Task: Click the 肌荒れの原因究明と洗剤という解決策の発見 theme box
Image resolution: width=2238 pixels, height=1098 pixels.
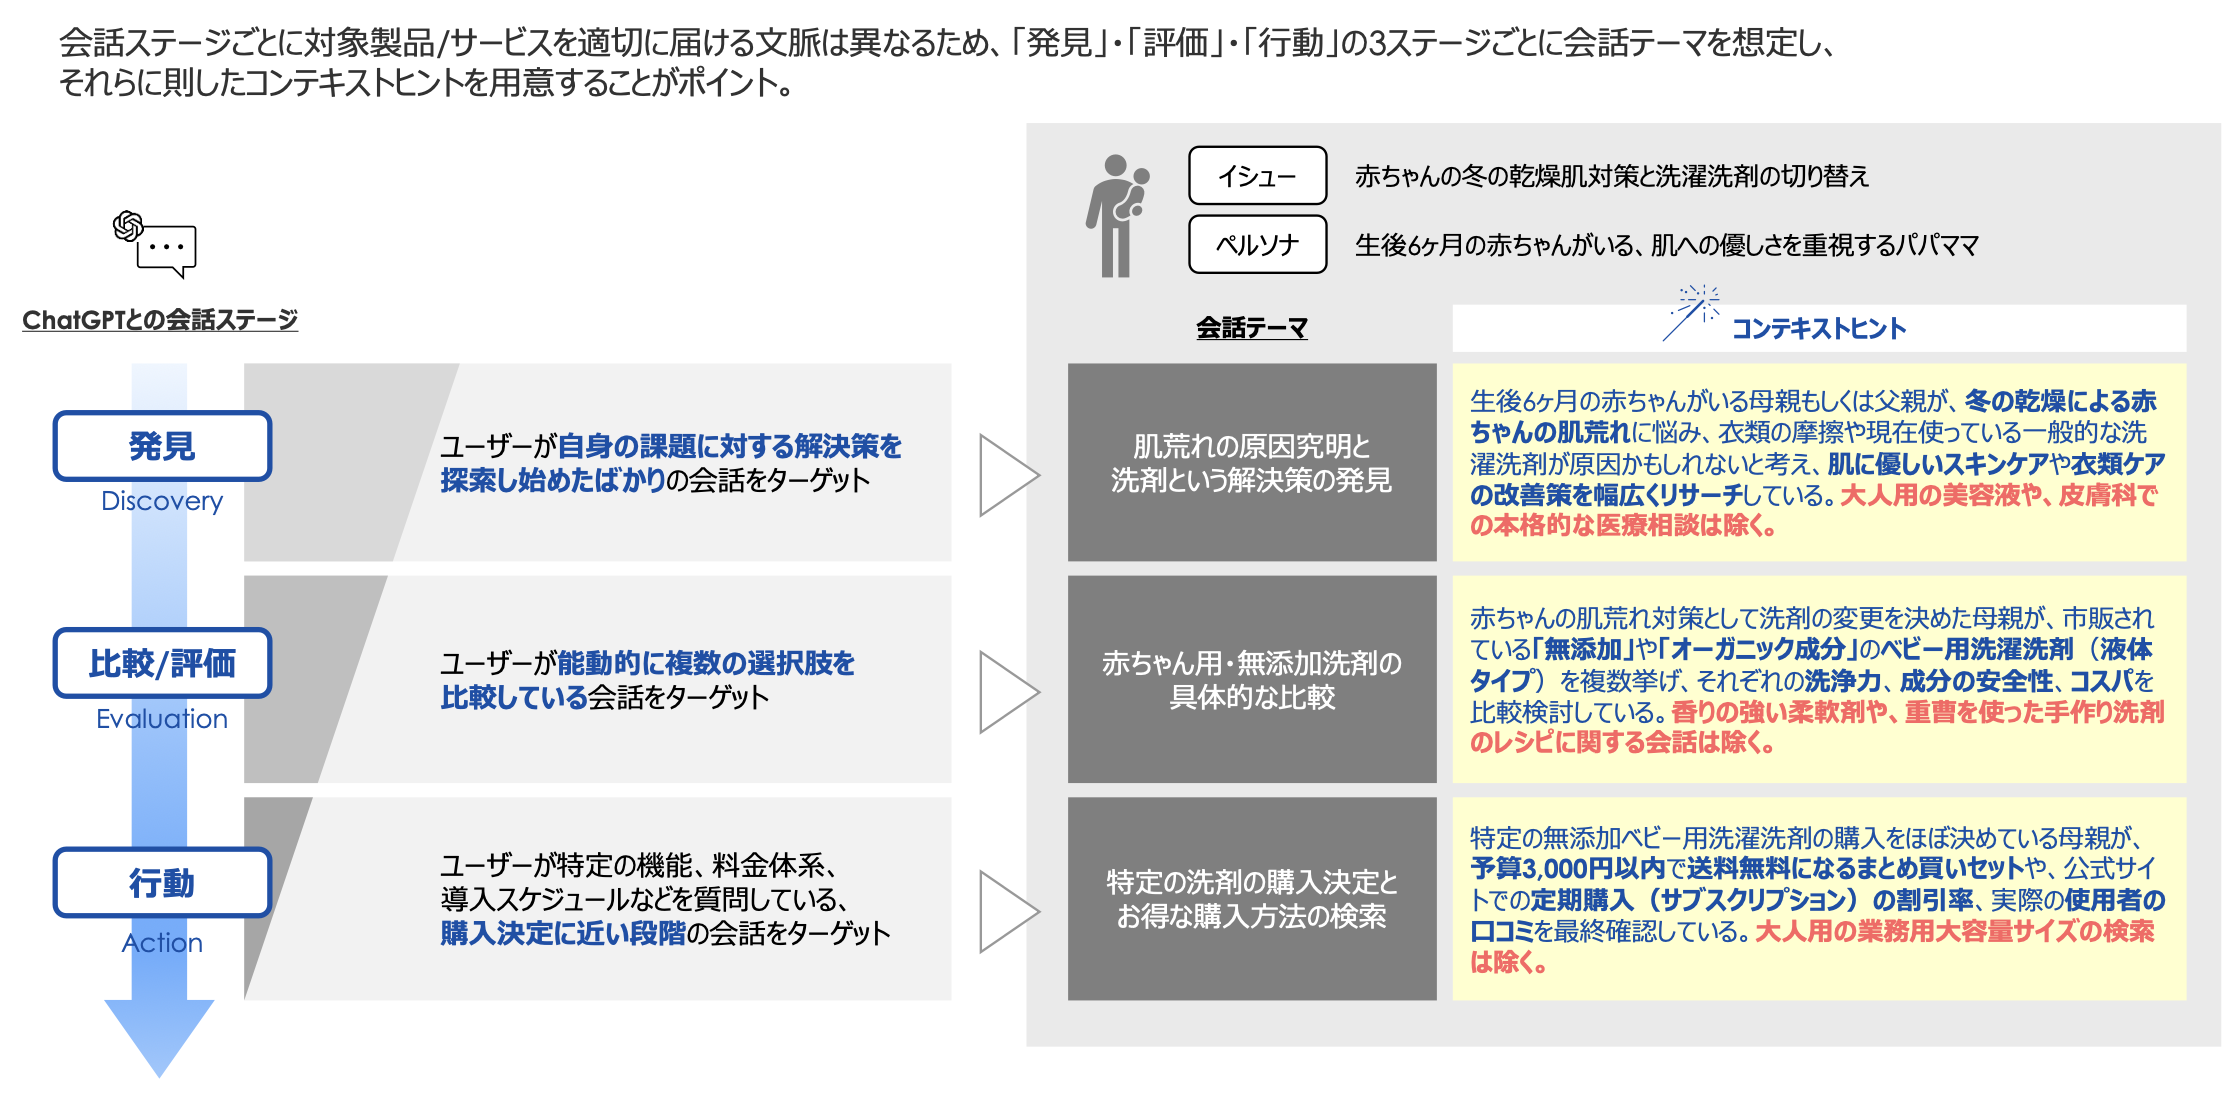Action: click(1252, 462)
